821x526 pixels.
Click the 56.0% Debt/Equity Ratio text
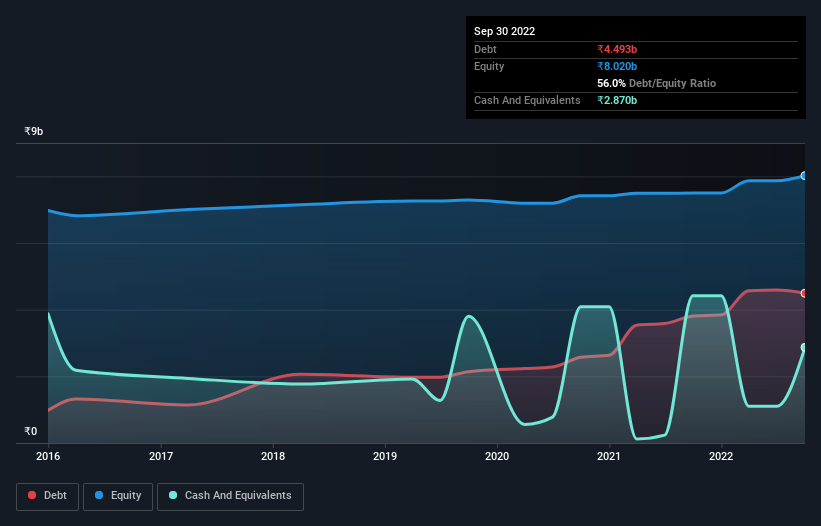coord(657,83)
